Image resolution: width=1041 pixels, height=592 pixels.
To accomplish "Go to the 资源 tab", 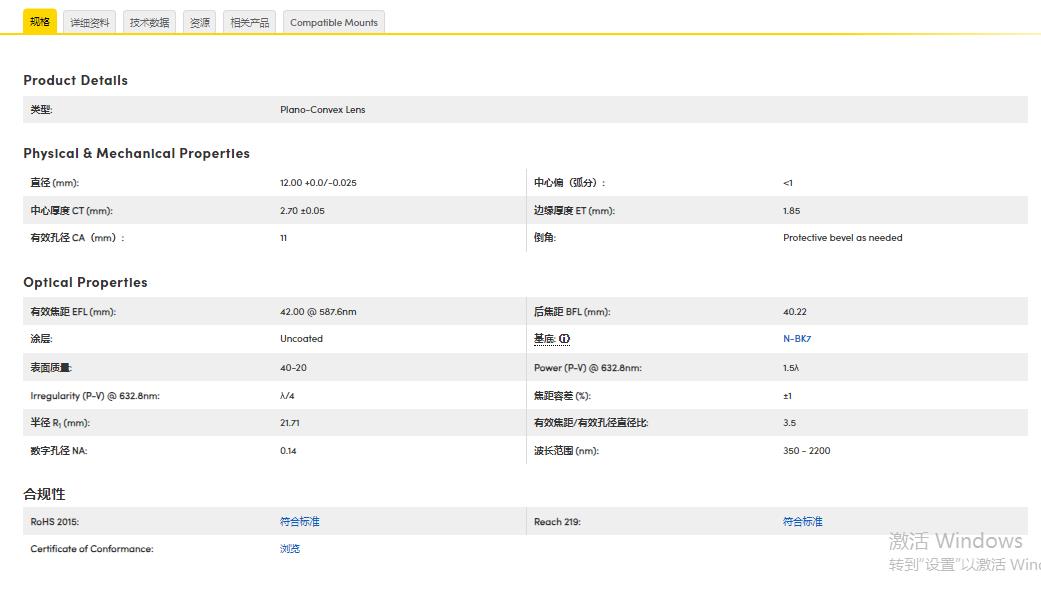I will coord(200,22).
